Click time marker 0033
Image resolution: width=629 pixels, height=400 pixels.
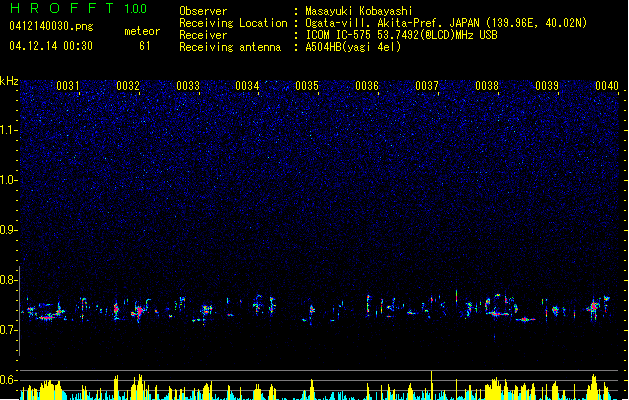pyautogui.click(x=188, y=86)
